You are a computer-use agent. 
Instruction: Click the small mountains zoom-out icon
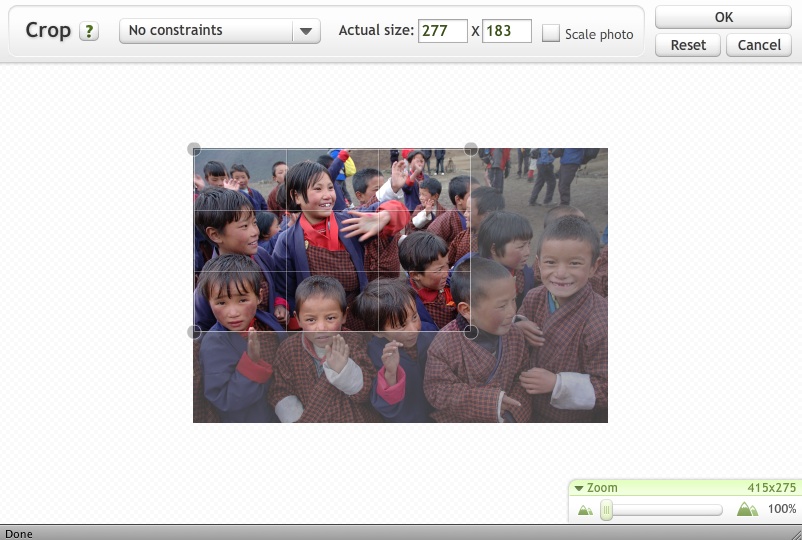point(585,510)
